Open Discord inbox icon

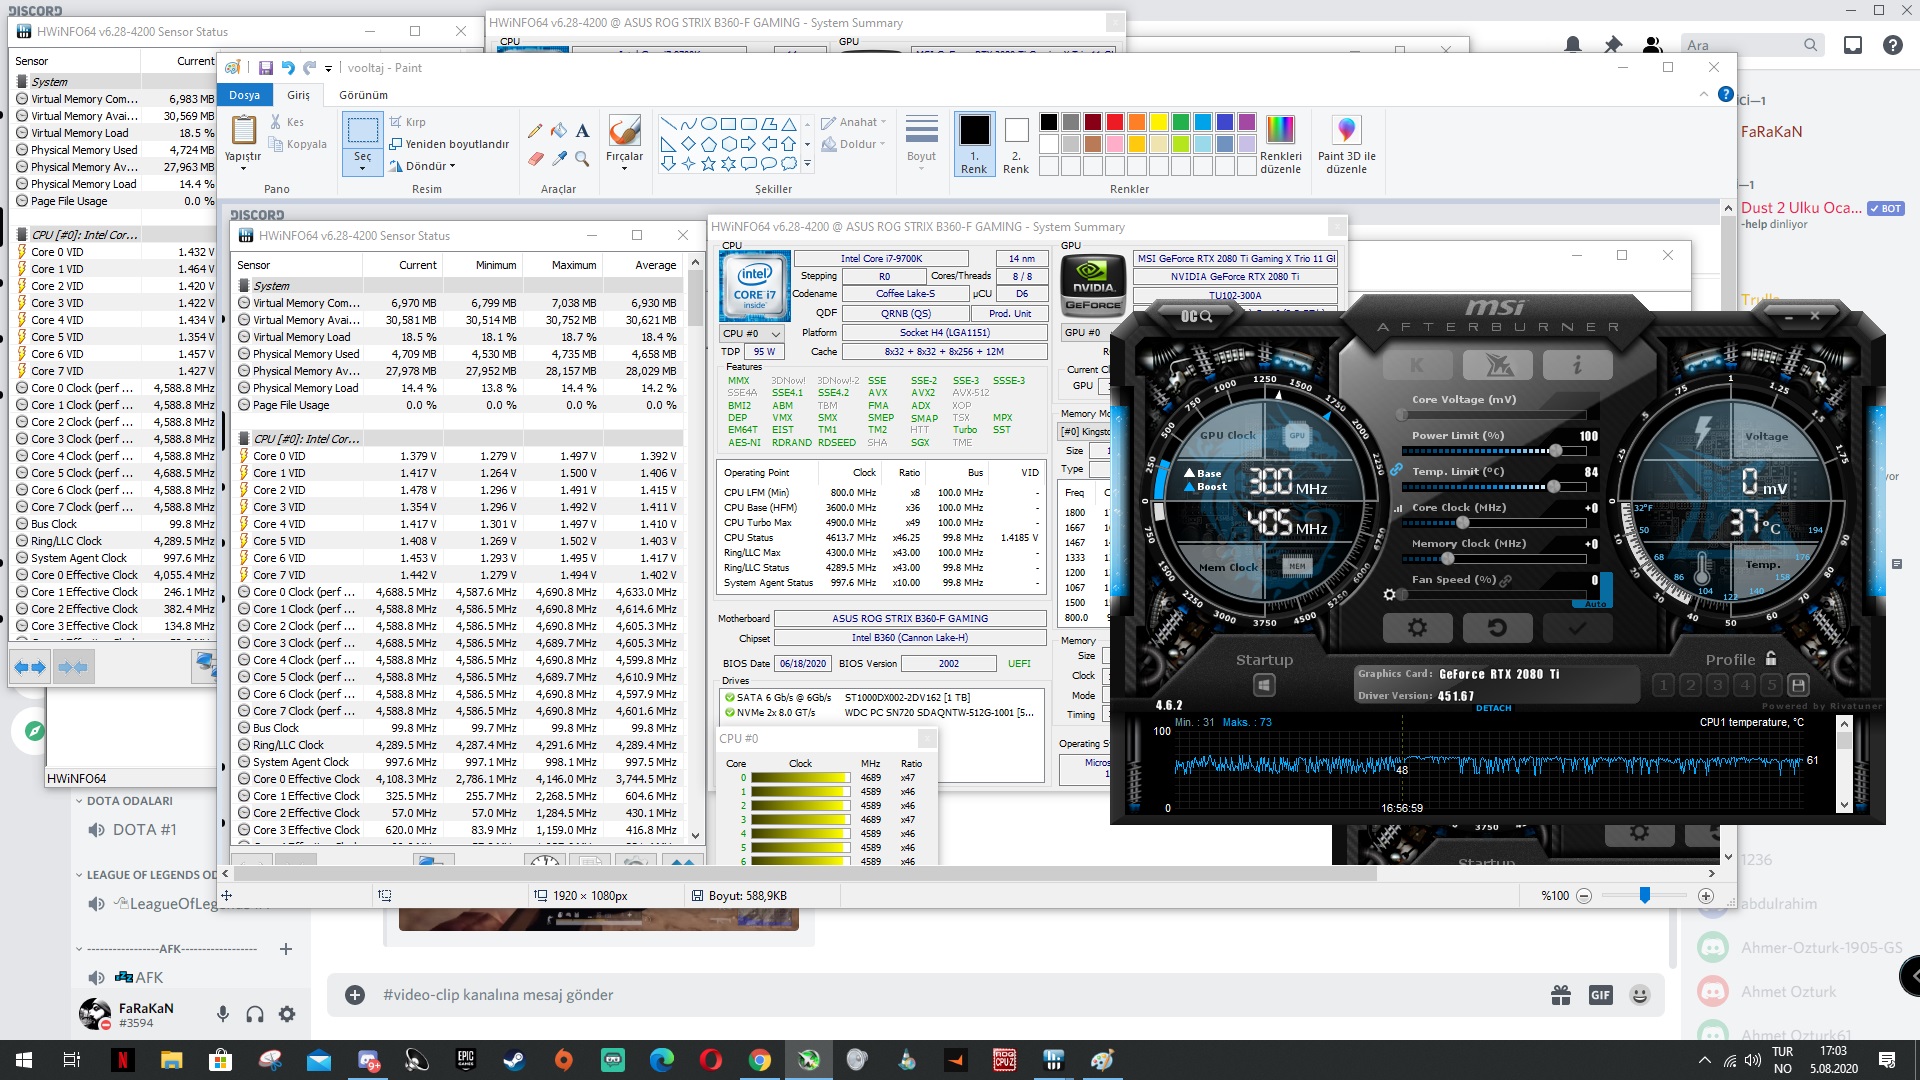[1853, 45]
